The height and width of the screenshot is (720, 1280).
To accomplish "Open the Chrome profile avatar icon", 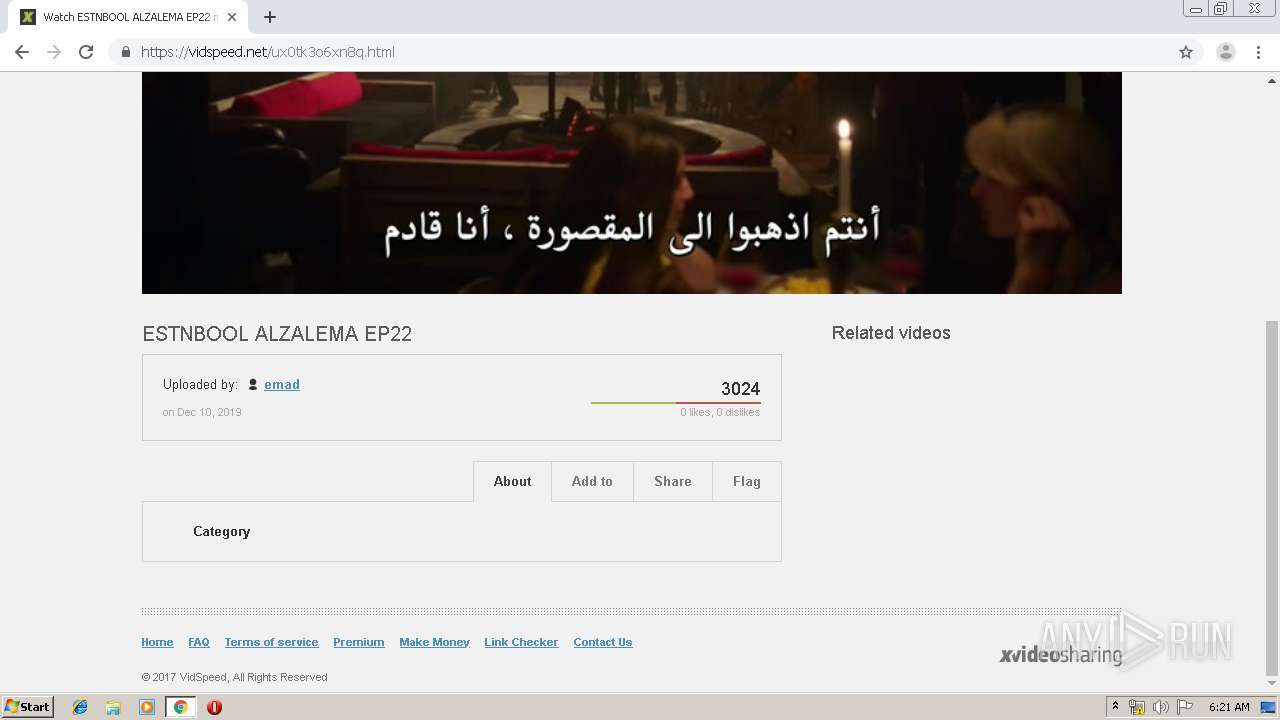I will click(1226, 52).
